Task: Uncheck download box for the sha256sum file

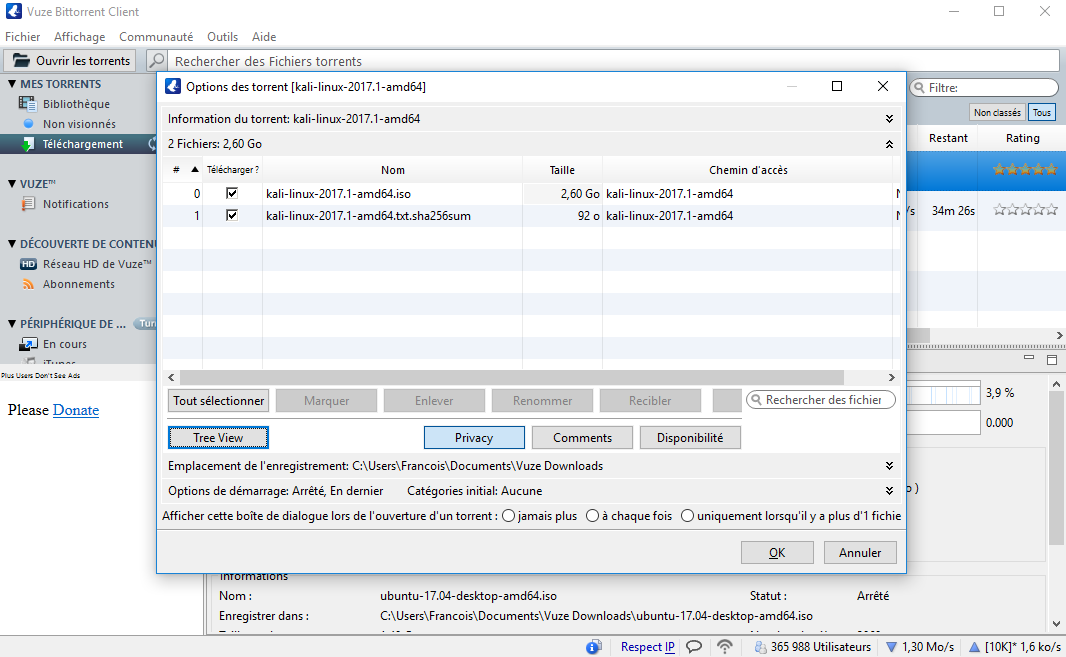Action: point(232,215)
